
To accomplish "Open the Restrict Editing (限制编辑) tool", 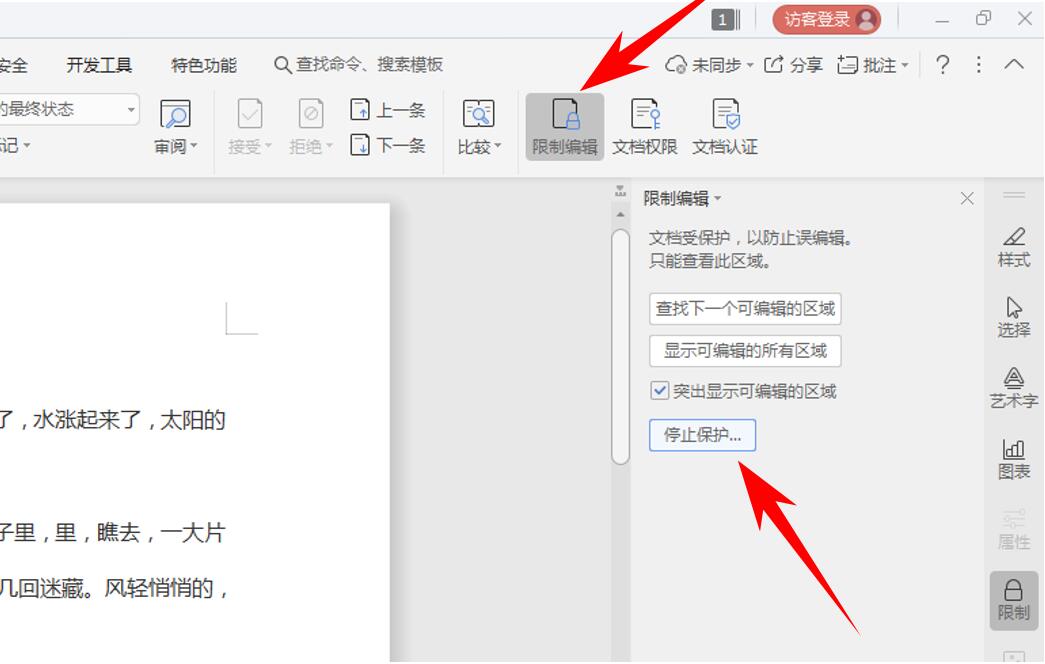I will (564, 127).
